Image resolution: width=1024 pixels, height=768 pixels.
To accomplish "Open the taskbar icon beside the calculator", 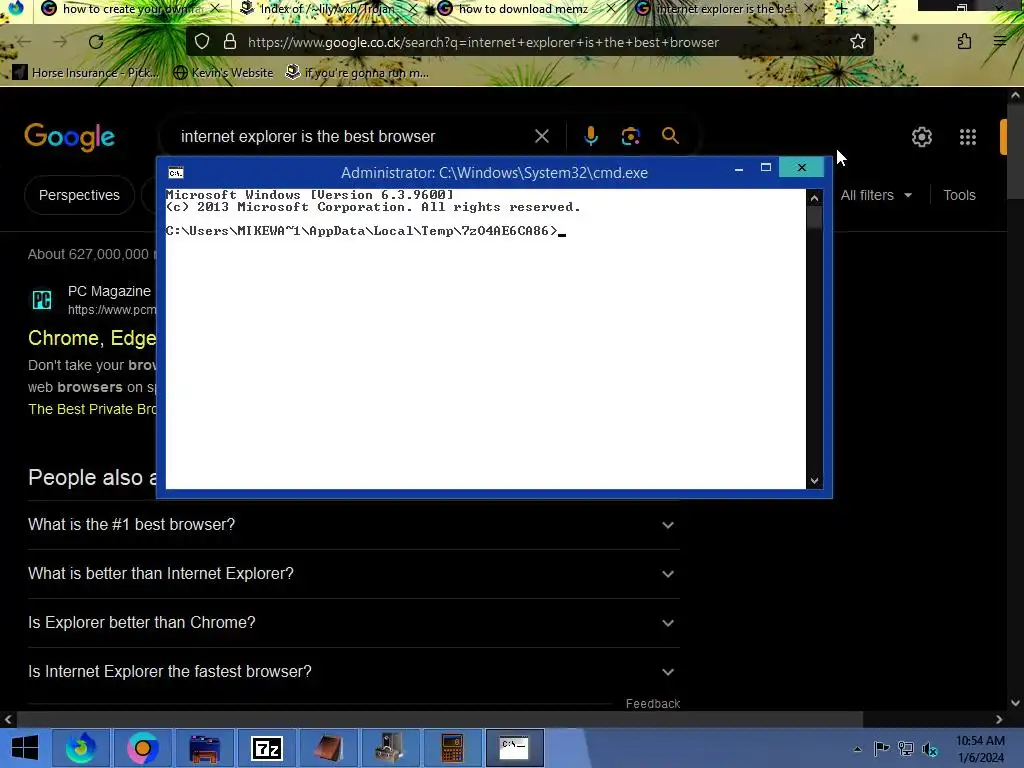I will tap(390, 748).
